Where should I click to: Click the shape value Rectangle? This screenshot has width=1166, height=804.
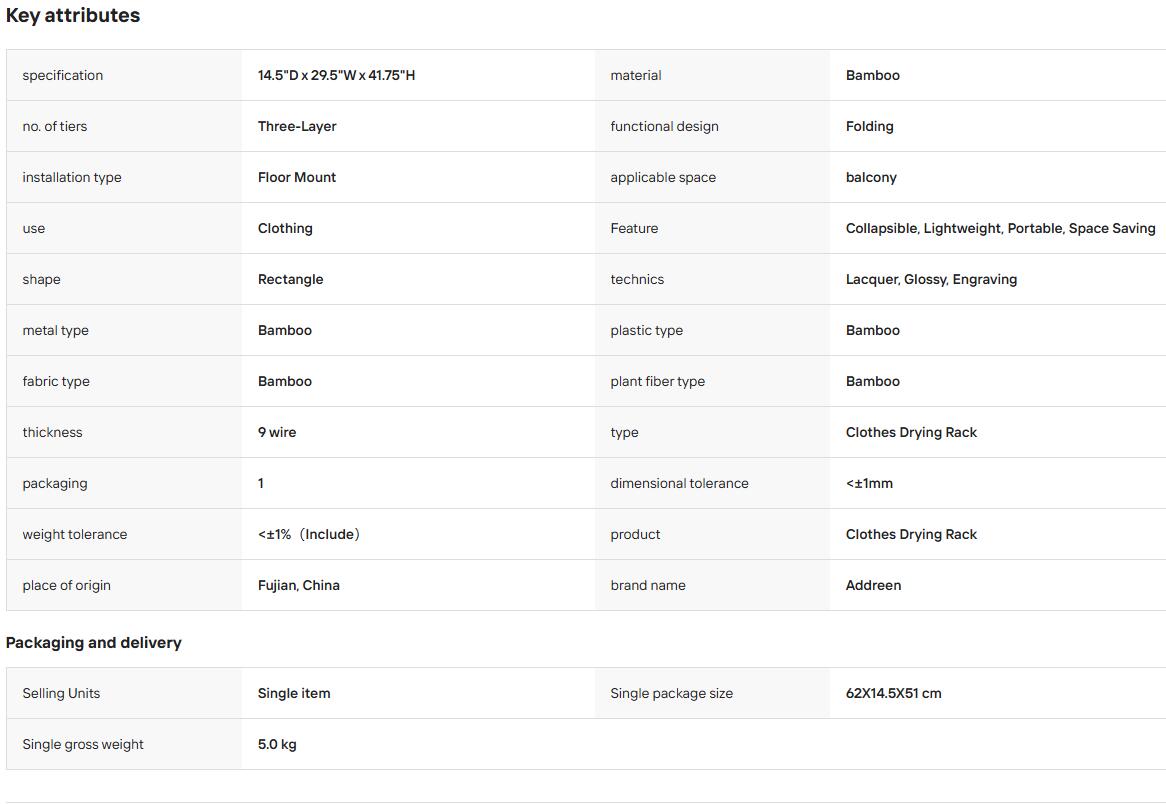point(290,279)
